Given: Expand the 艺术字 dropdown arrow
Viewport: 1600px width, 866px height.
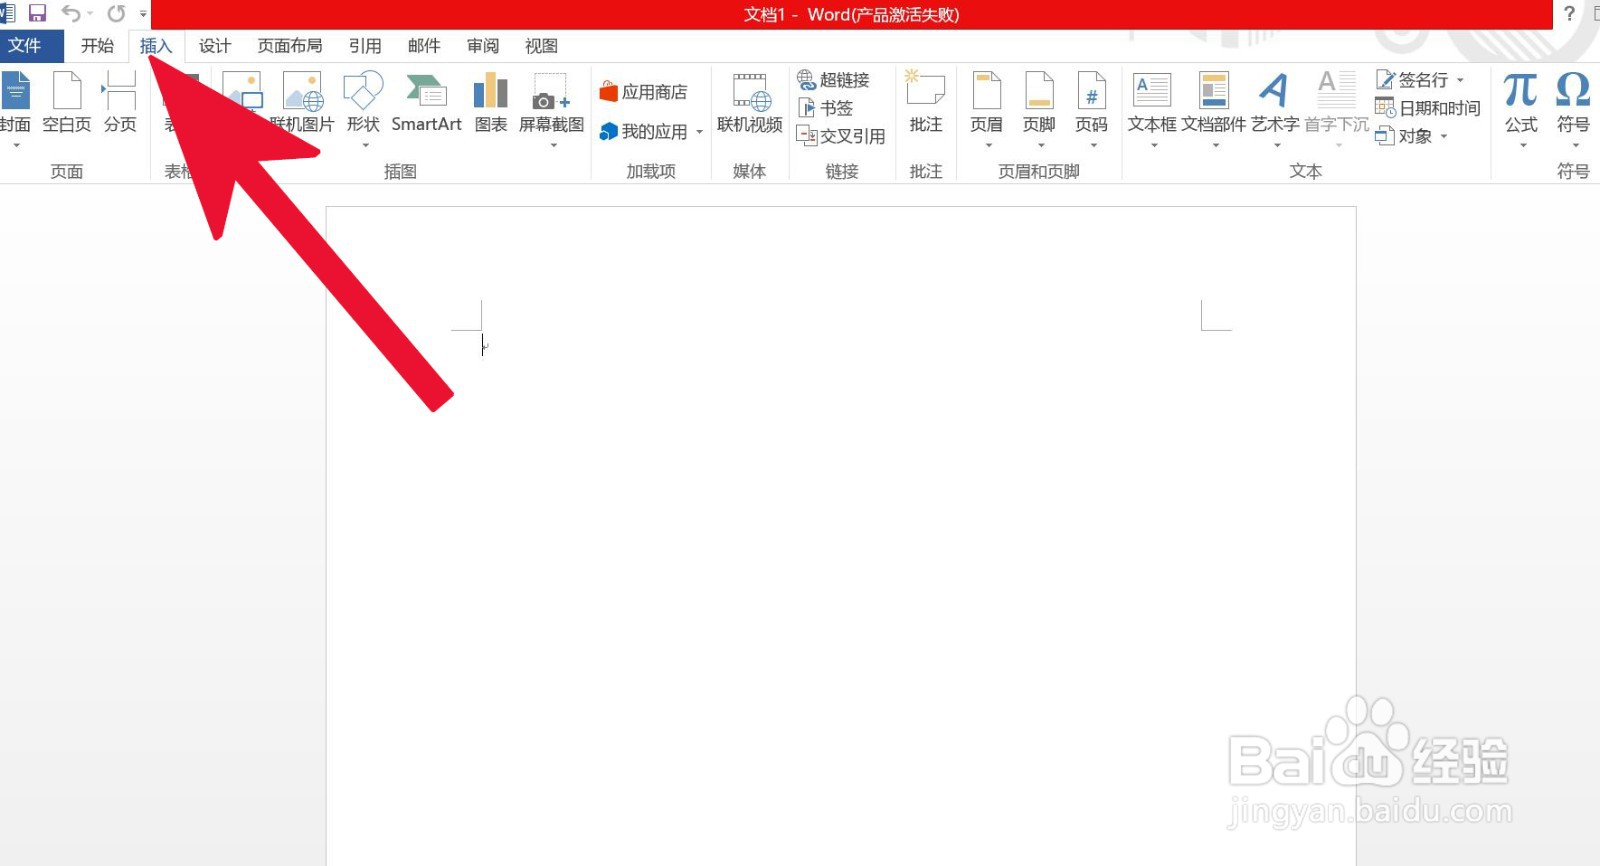Looking at the screenshot, I should coord(1277,146).
